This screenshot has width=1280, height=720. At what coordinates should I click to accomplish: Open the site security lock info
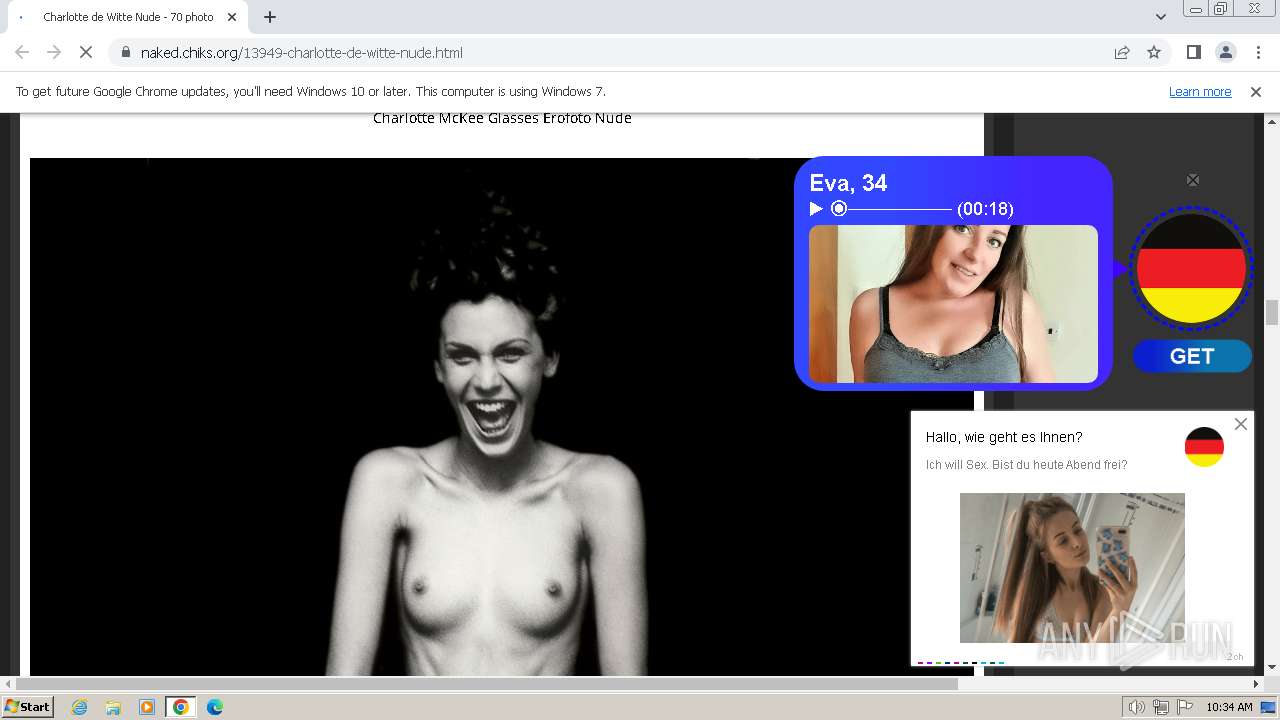(125, 52)
